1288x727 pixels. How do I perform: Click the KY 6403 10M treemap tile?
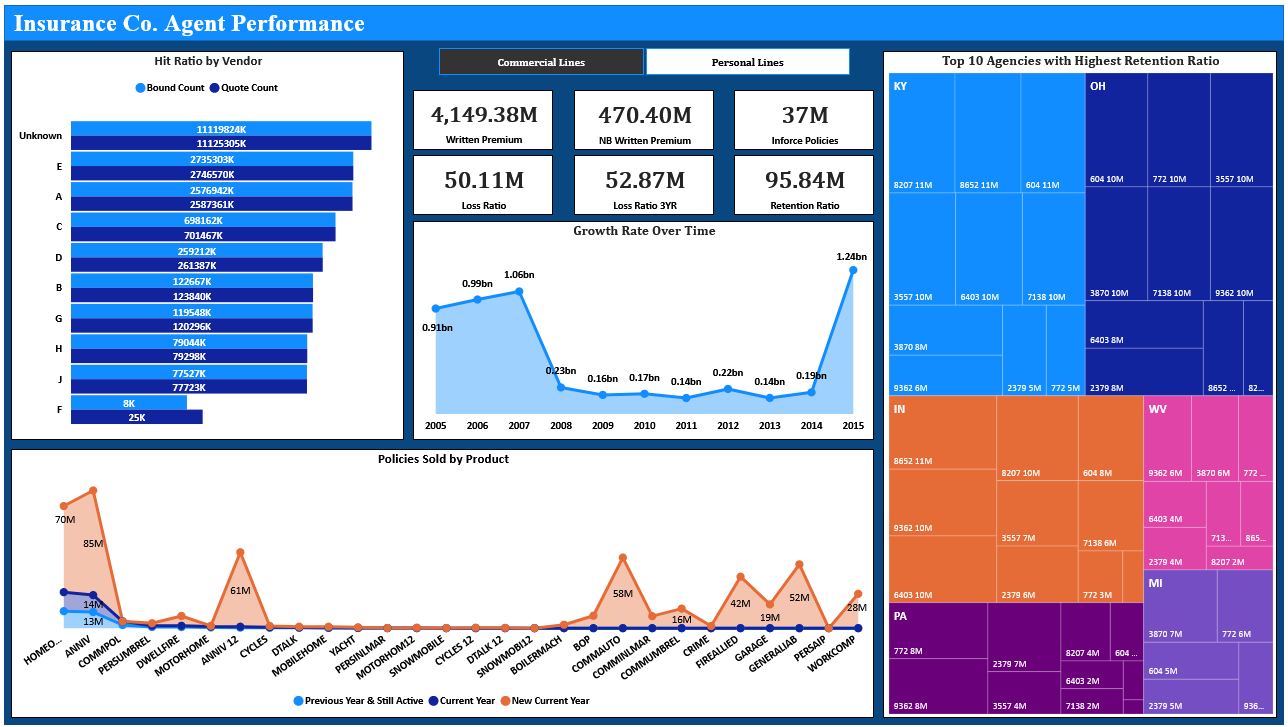[988, 248]
